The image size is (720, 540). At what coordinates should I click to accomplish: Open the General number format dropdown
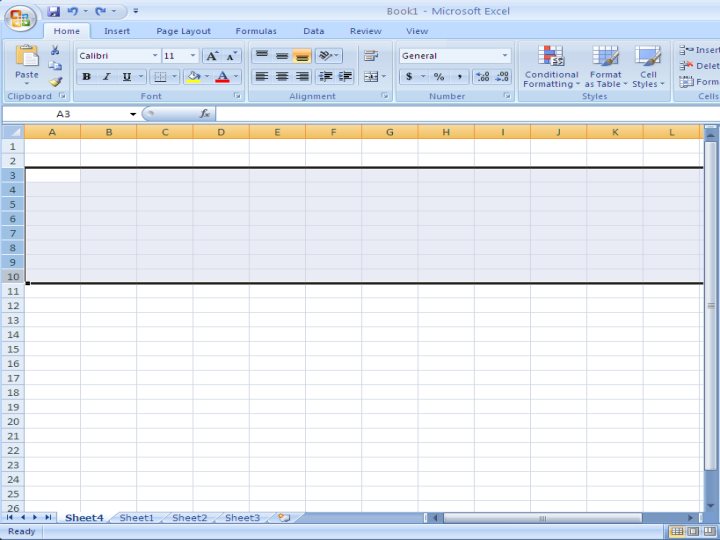[505, 56]
